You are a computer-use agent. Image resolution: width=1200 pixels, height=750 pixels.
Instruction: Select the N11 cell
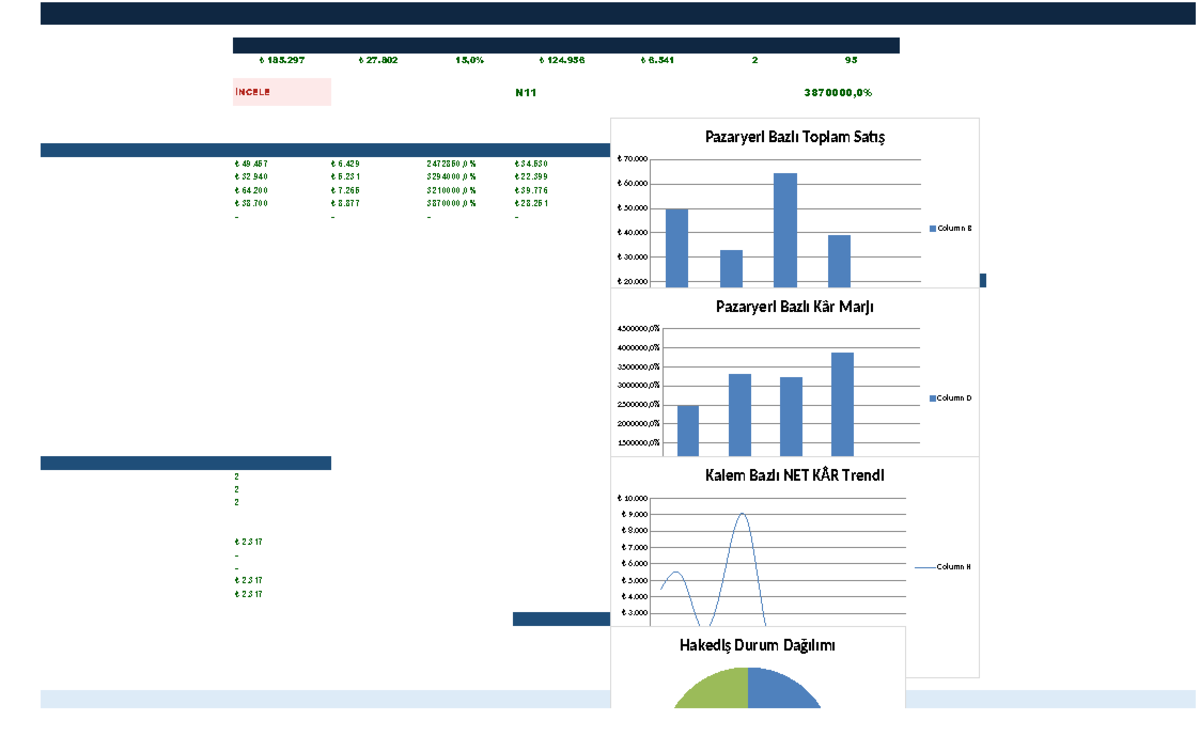[x=526, y=92]
